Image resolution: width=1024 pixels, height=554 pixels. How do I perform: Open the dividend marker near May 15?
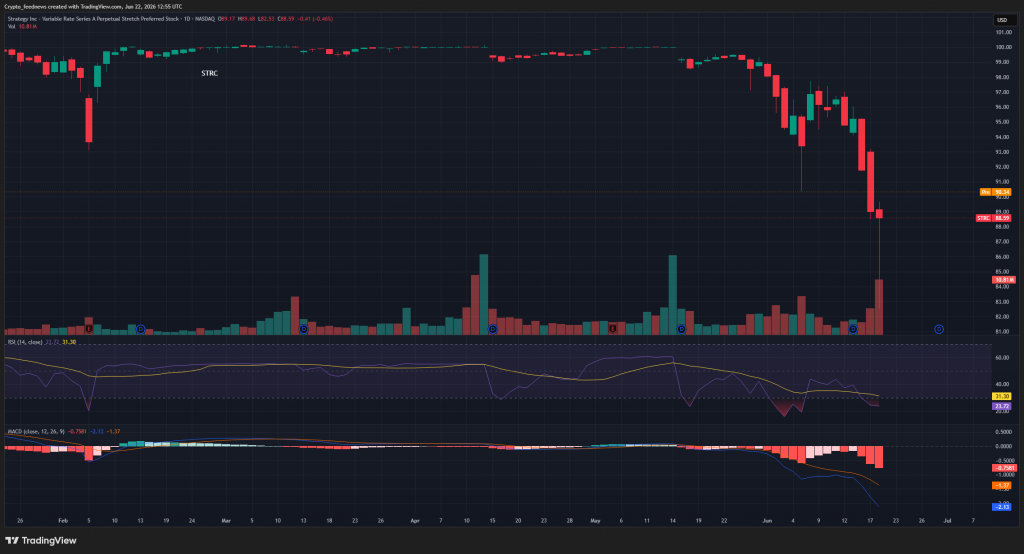681,329
